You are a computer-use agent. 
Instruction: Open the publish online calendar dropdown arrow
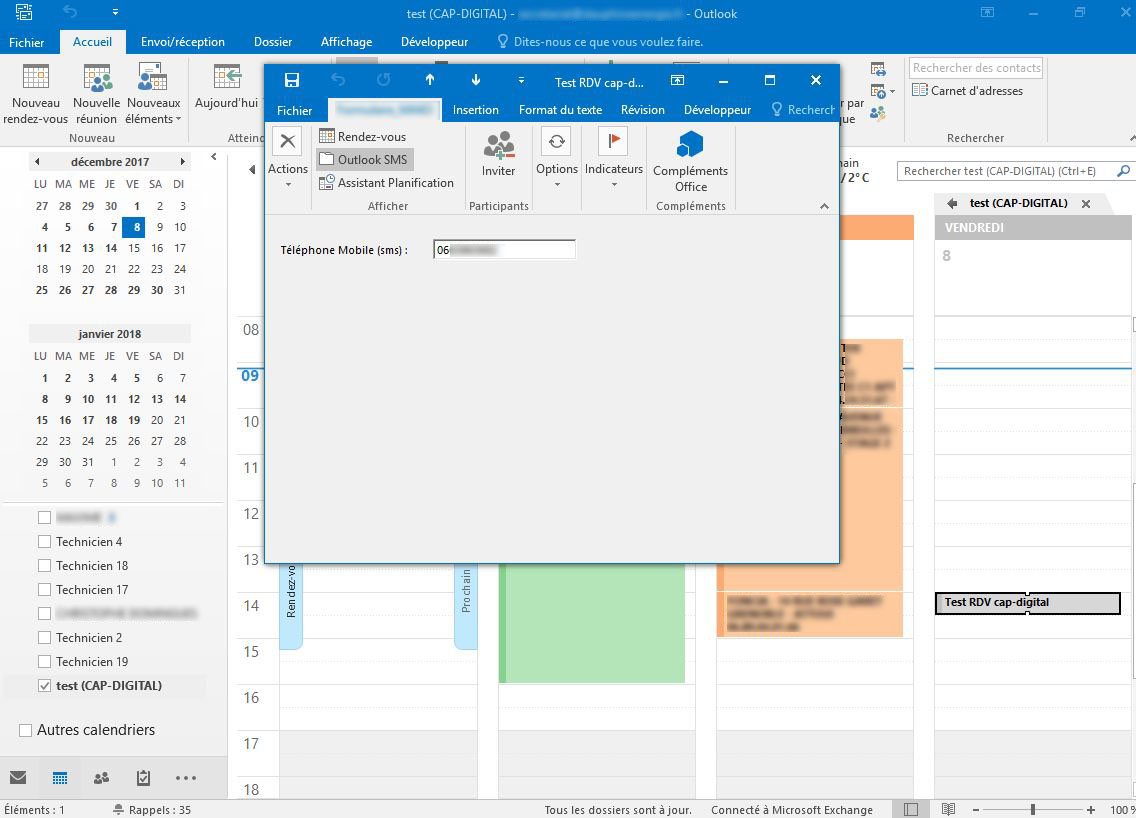(892, 92)
